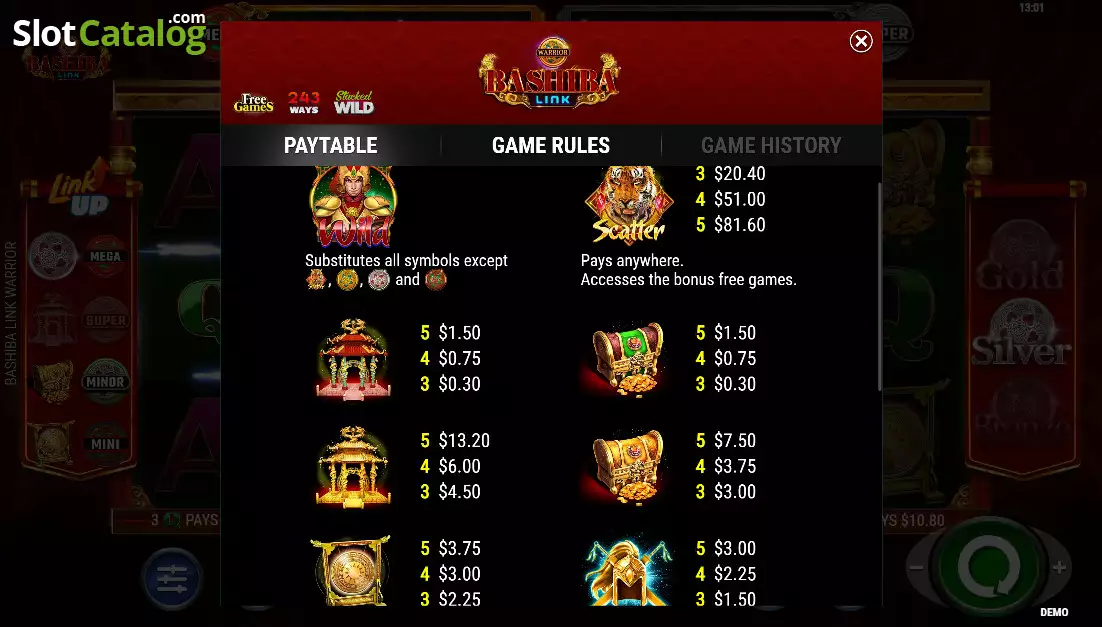The image size is (1102, 627).
Task: Click the 243 Ways feature icon
Action: (304, 103)
